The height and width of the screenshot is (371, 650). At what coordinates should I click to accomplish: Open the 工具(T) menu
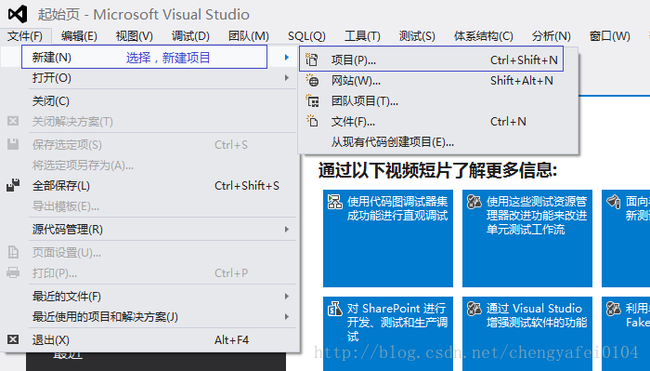tap(362, 36)
